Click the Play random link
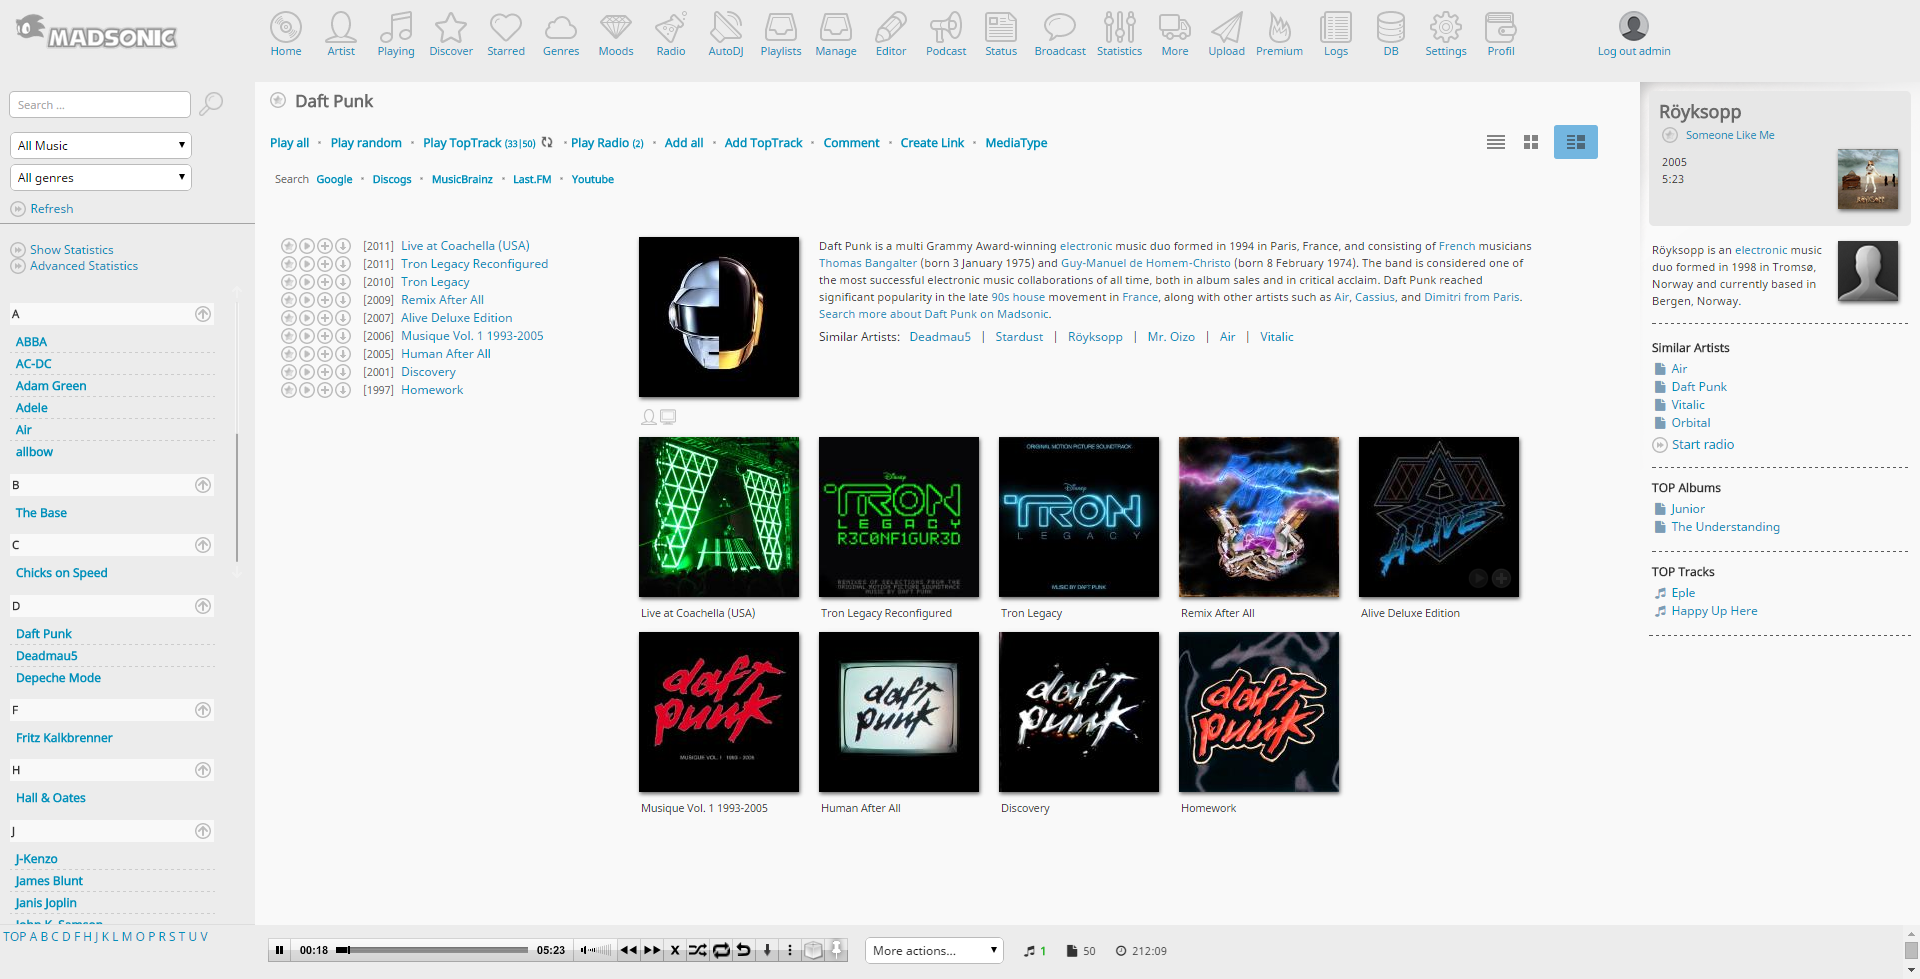 [x=366, y=143]
